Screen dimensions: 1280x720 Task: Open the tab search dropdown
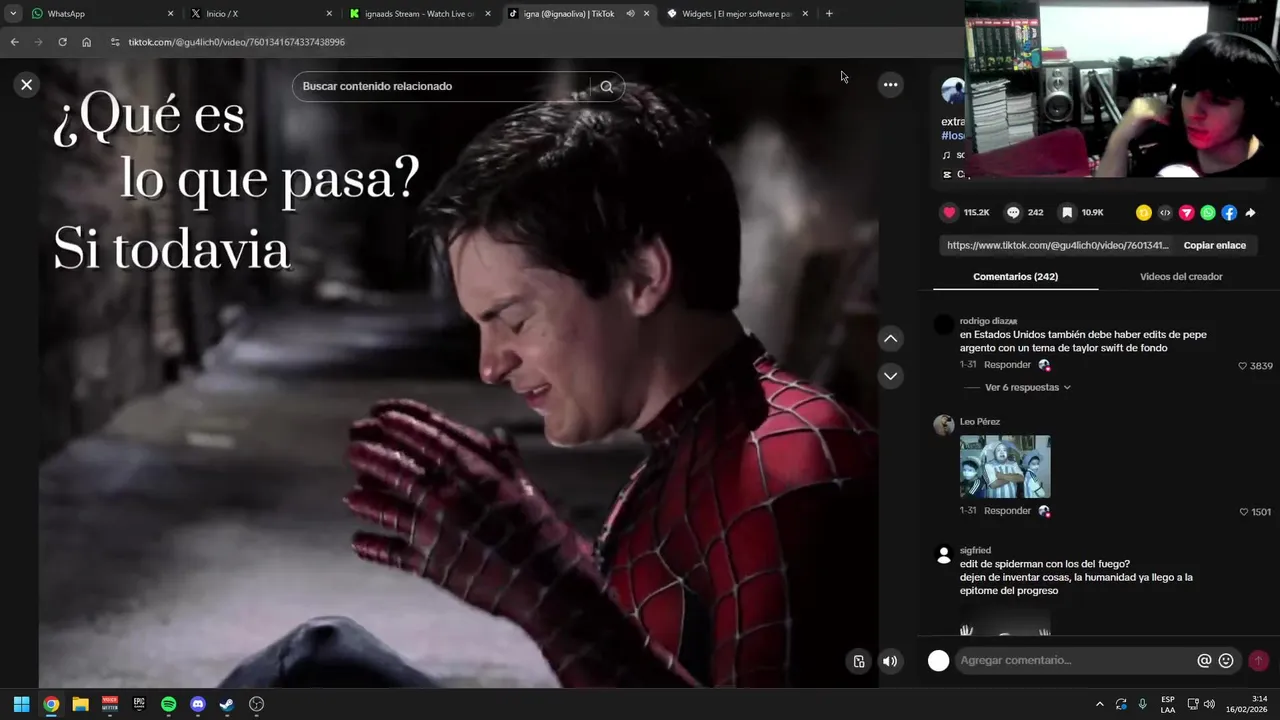[x=13, y=14]
